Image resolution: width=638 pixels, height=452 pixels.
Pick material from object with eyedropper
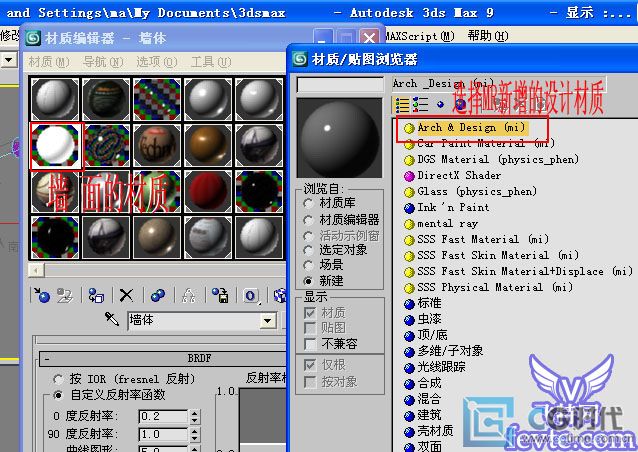pos(111,319)
